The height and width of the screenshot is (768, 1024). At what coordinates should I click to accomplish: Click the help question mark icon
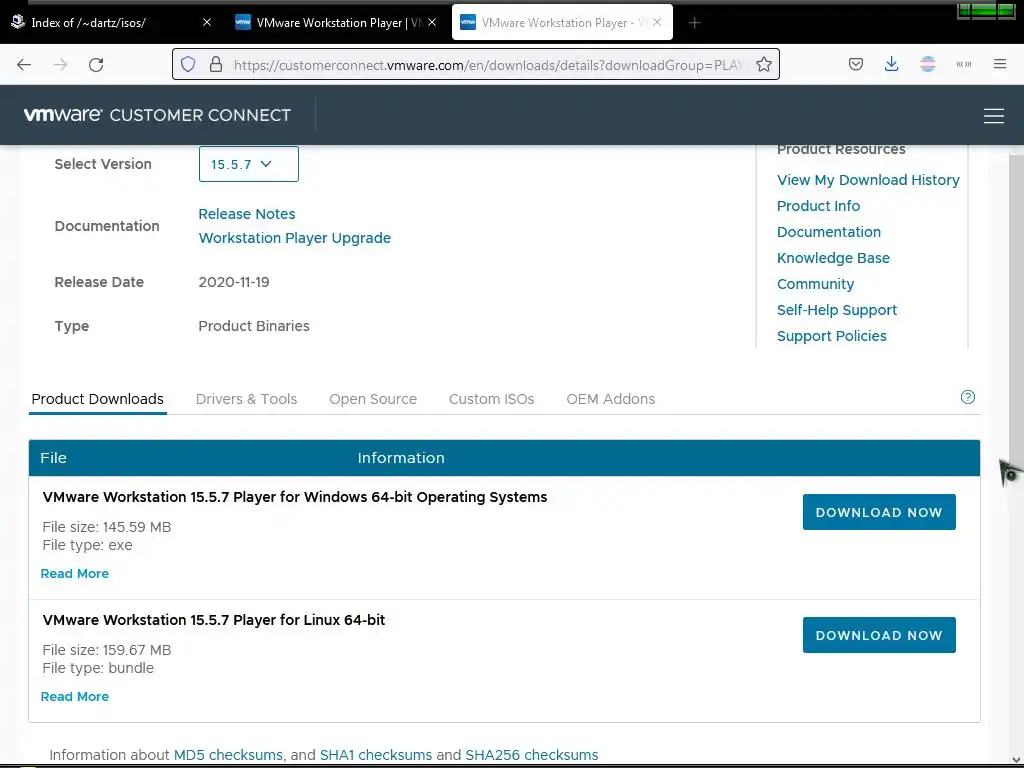click(967, 397)
